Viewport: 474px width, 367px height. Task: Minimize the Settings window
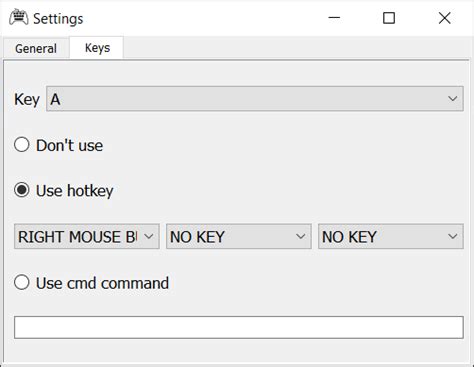pyautogui.click(x=334, y=18)
